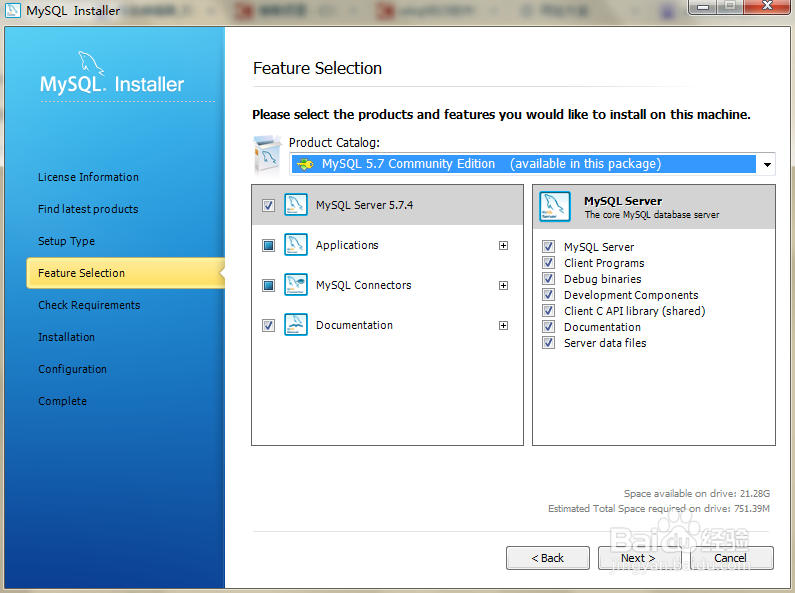Toggle the MySQL Connectors product checkbox
This screenshot has width=795, height=593.
(x=268, y=285)
